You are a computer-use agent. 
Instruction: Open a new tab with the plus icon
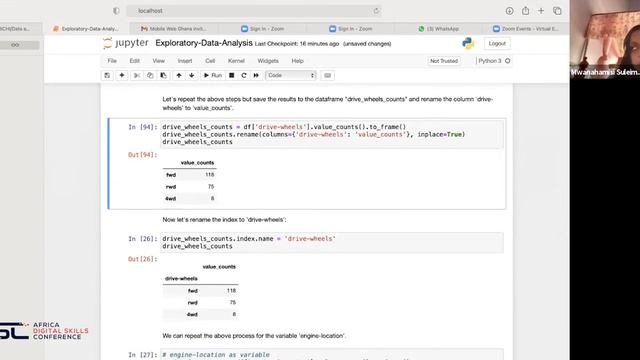point(541,11)
